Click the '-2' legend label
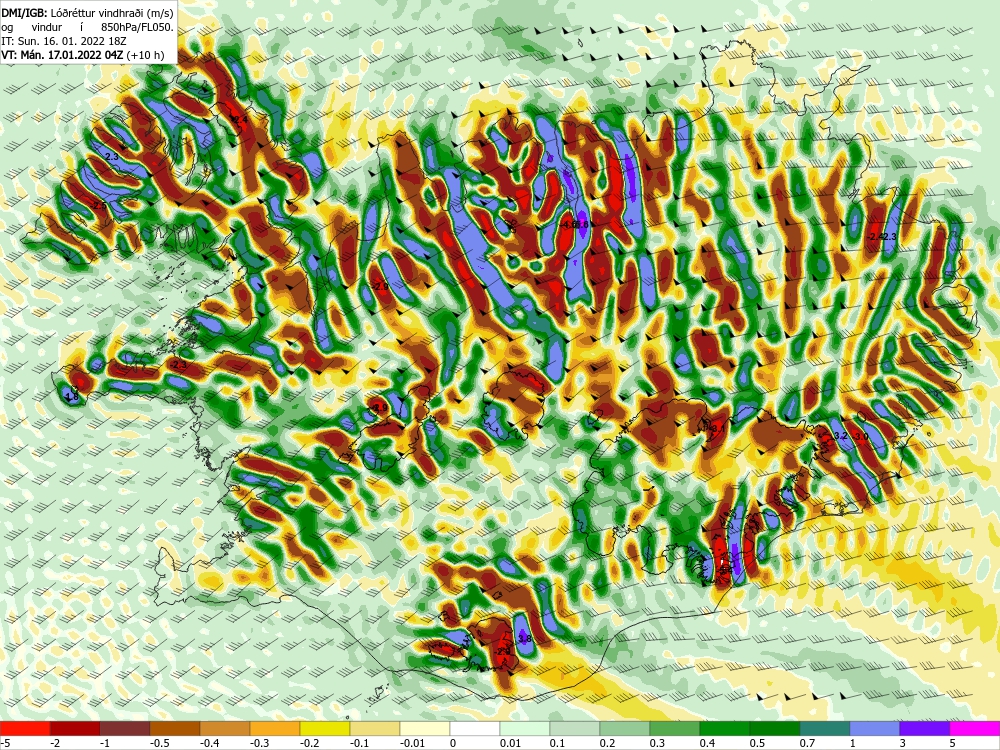 [x=55, y=743]
